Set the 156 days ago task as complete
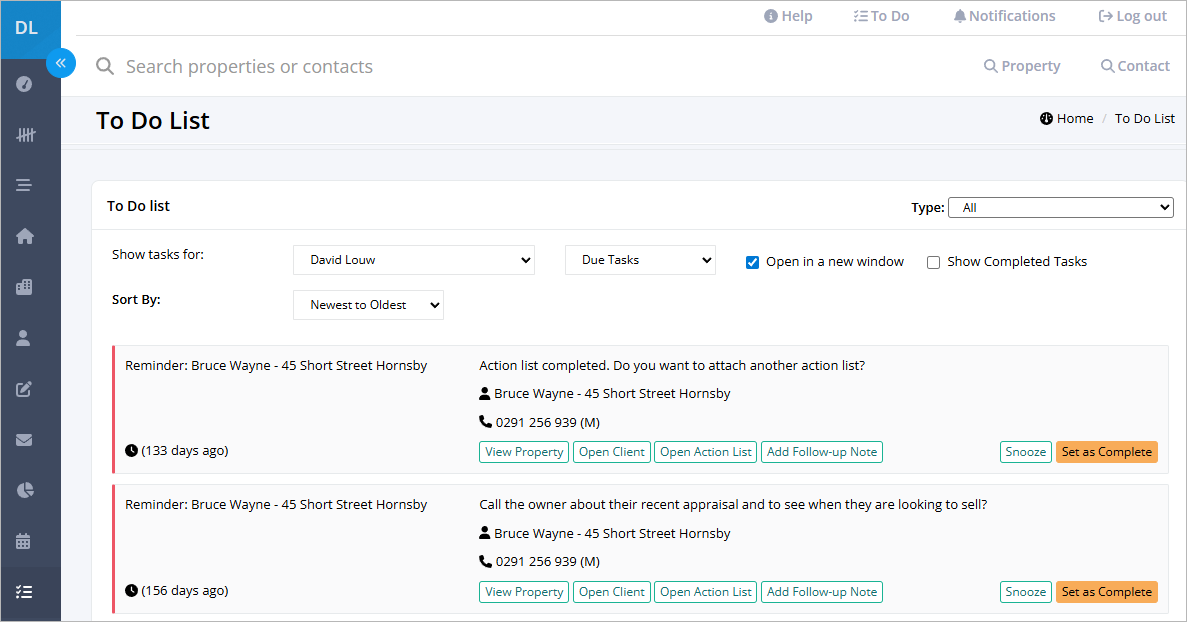1187x622 pixels. (x=1107, y=592)
